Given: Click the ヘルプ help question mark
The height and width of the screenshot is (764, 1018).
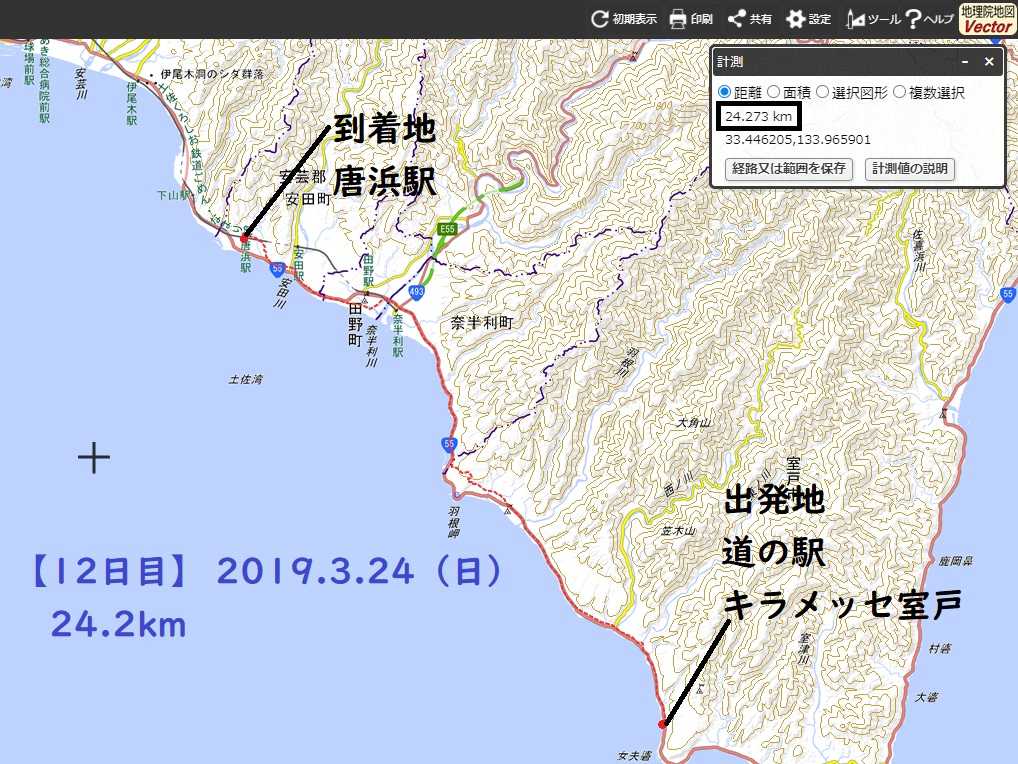Looking at the screenshot, I should 913,19.
